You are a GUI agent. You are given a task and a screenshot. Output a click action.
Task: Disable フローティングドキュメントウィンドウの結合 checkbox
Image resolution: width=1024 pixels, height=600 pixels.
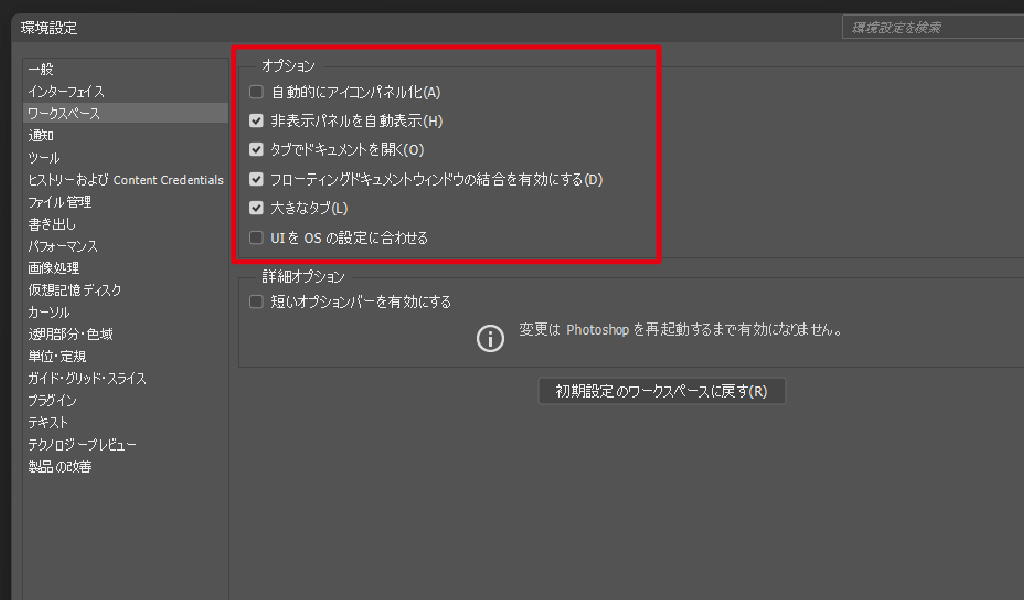click(x=257, y=180)
